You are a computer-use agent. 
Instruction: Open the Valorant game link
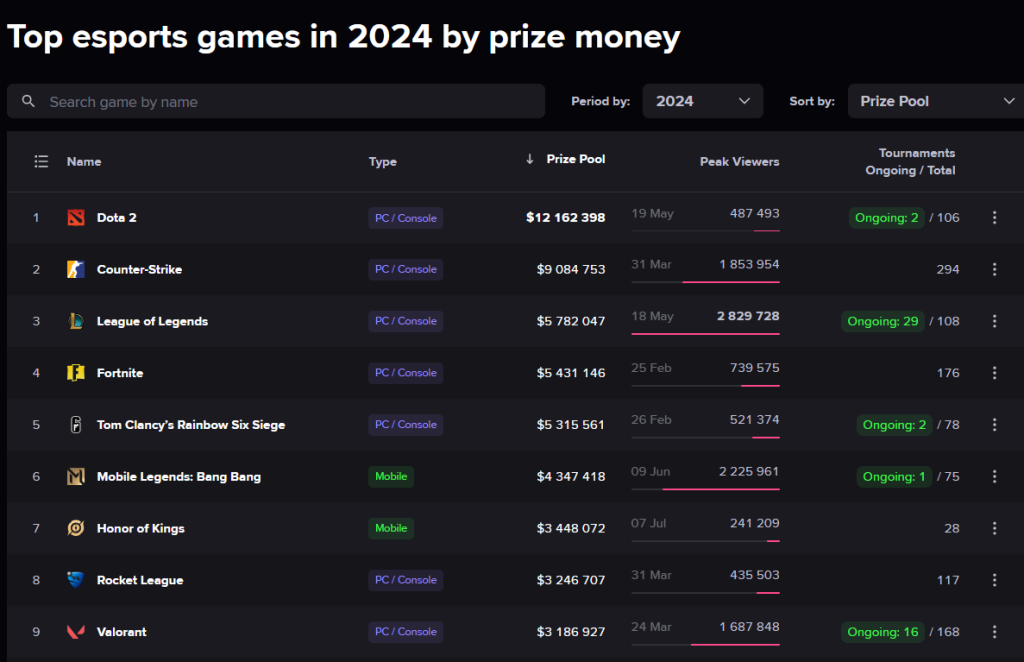(x=122, y=632)
